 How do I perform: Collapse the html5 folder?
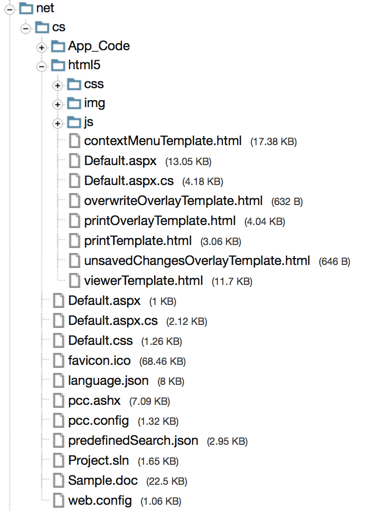41,66
